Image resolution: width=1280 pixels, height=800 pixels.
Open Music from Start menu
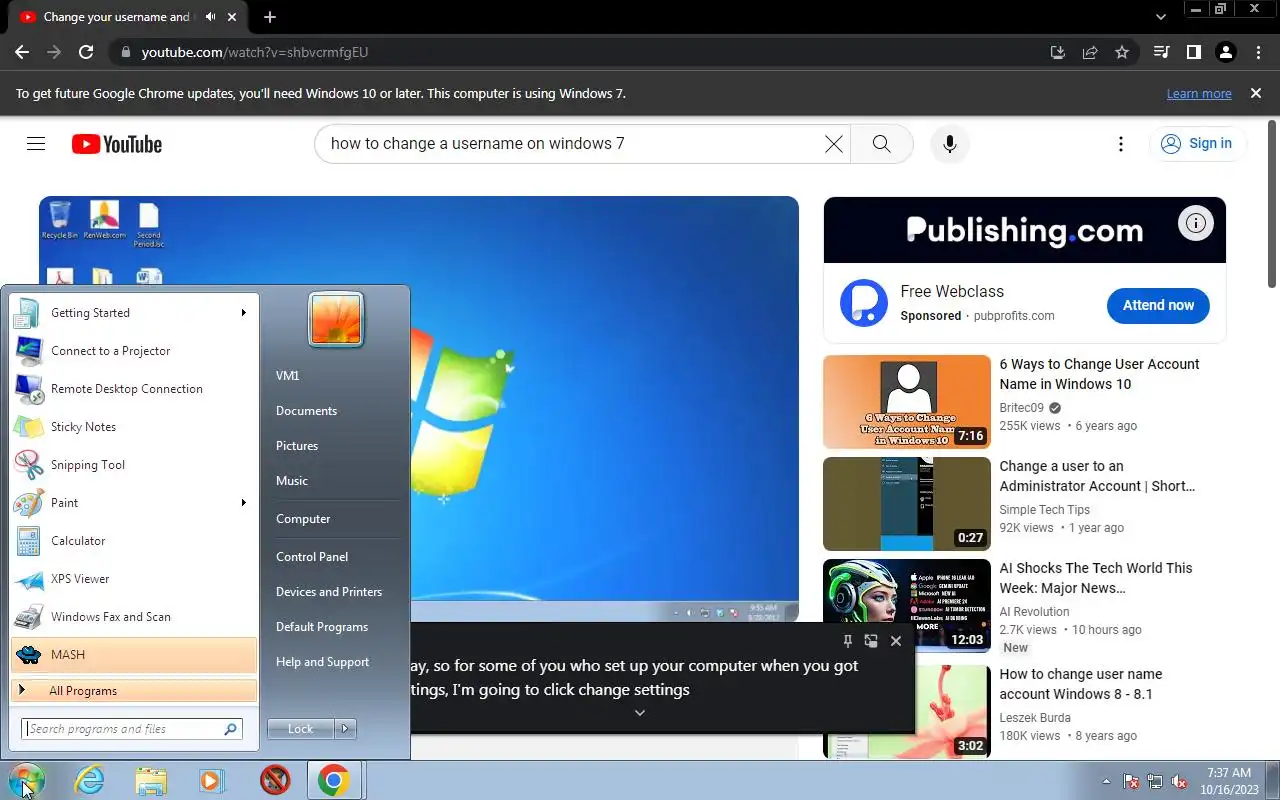(292, 481)
